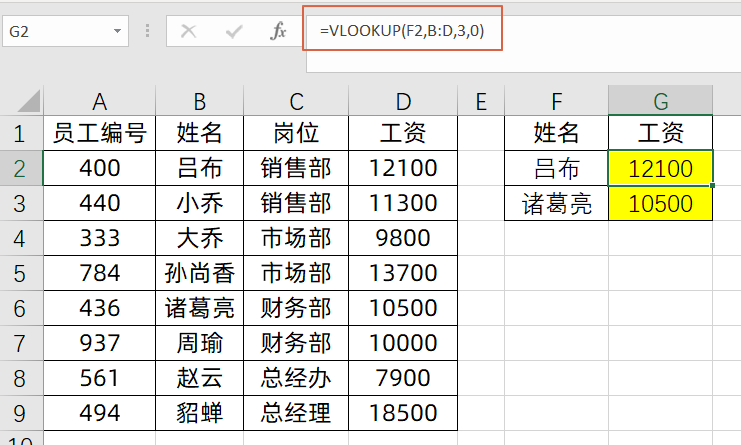Image resolution: width=741 pixels, height=445 pixels.
Task: Select row 4 header
Action: coord(21,238)
